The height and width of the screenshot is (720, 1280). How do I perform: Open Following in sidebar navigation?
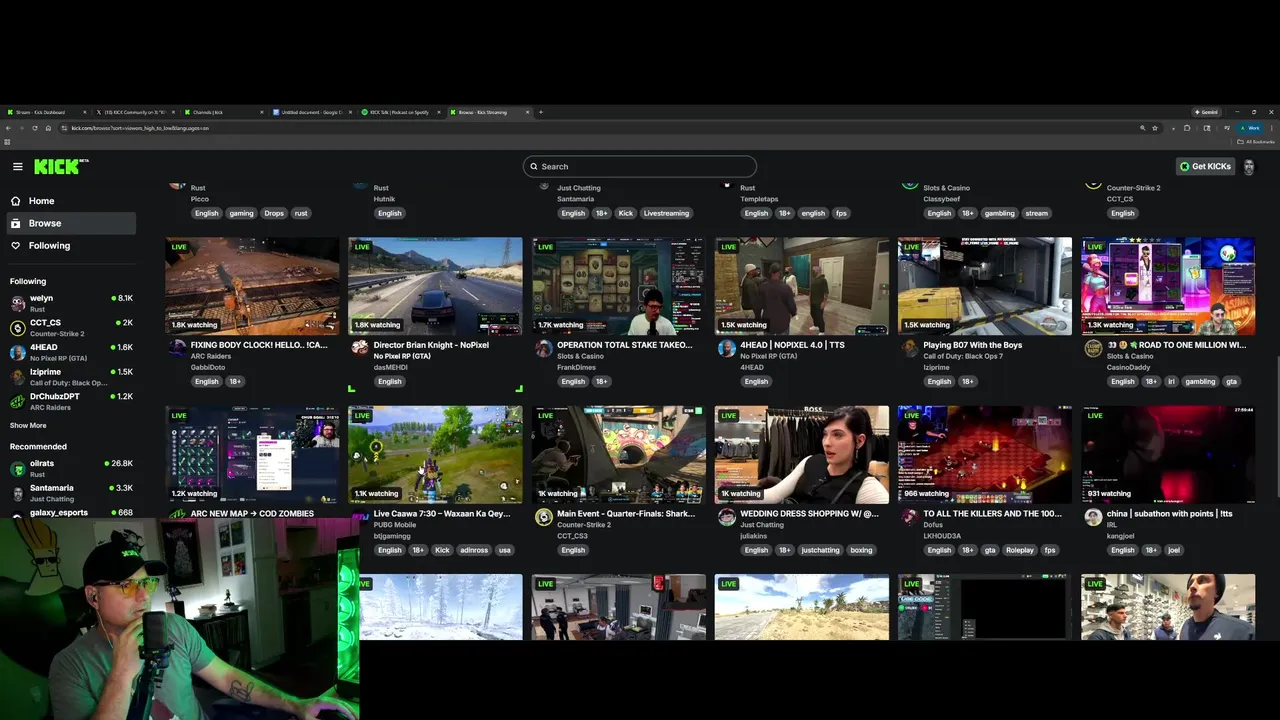click(70, 245)
